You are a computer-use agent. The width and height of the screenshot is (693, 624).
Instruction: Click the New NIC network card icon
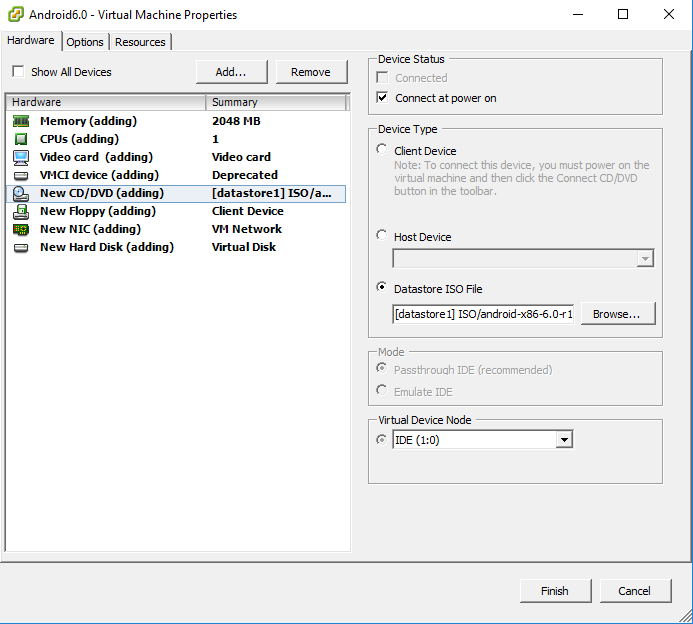click(21, 229)
